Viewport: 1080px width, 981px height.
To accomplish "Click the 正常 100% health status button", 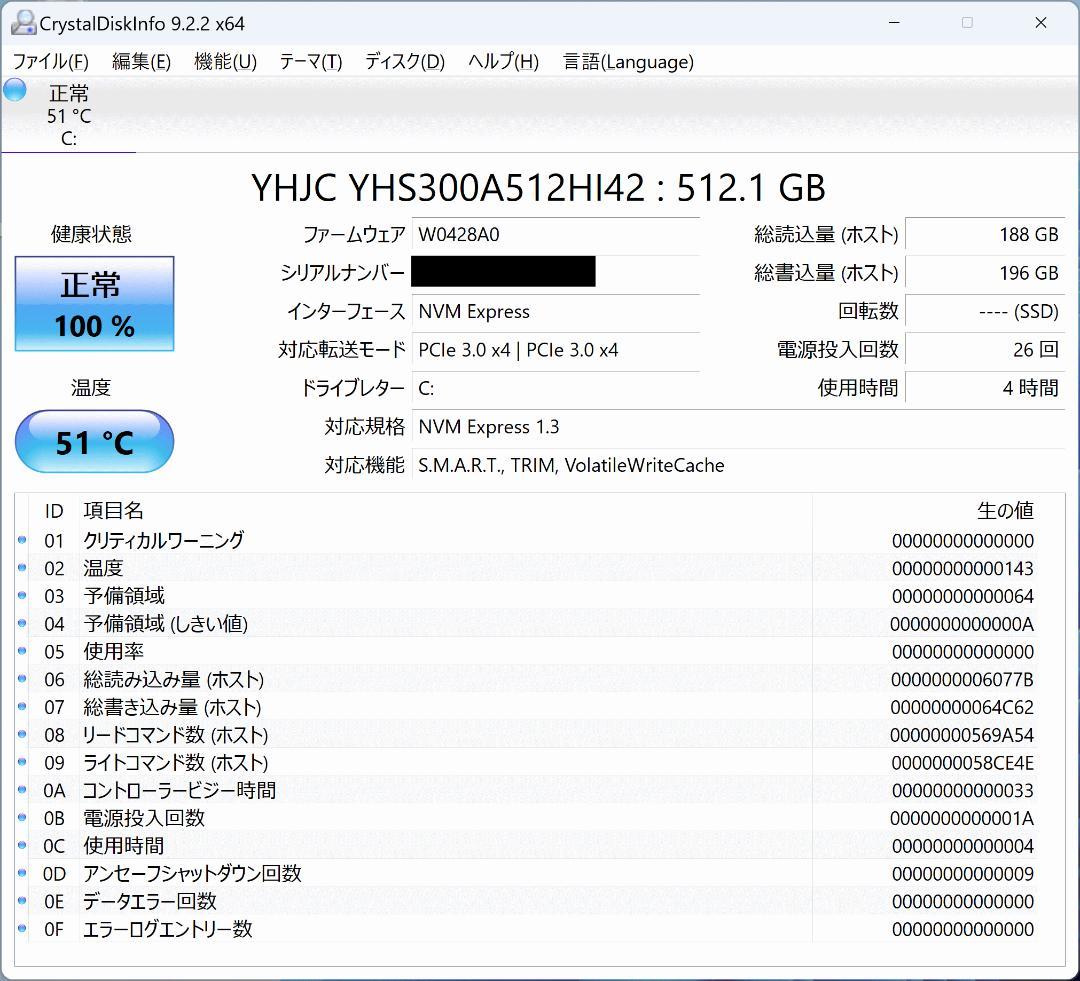I will click(94, 304).
